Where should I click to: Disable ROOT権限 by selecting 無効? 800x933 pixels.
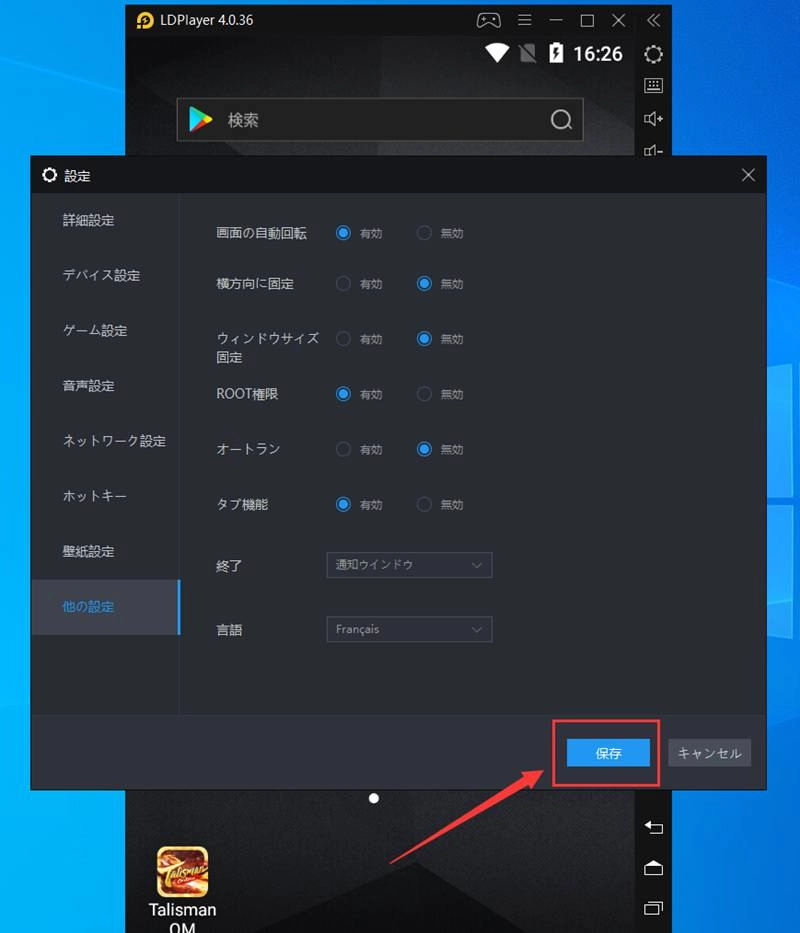point(424,394)
